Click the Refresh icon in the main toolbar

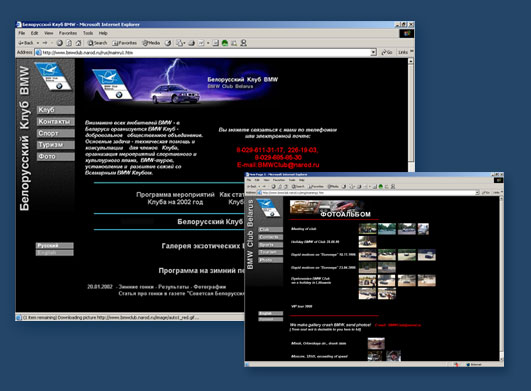click(69, 43)
